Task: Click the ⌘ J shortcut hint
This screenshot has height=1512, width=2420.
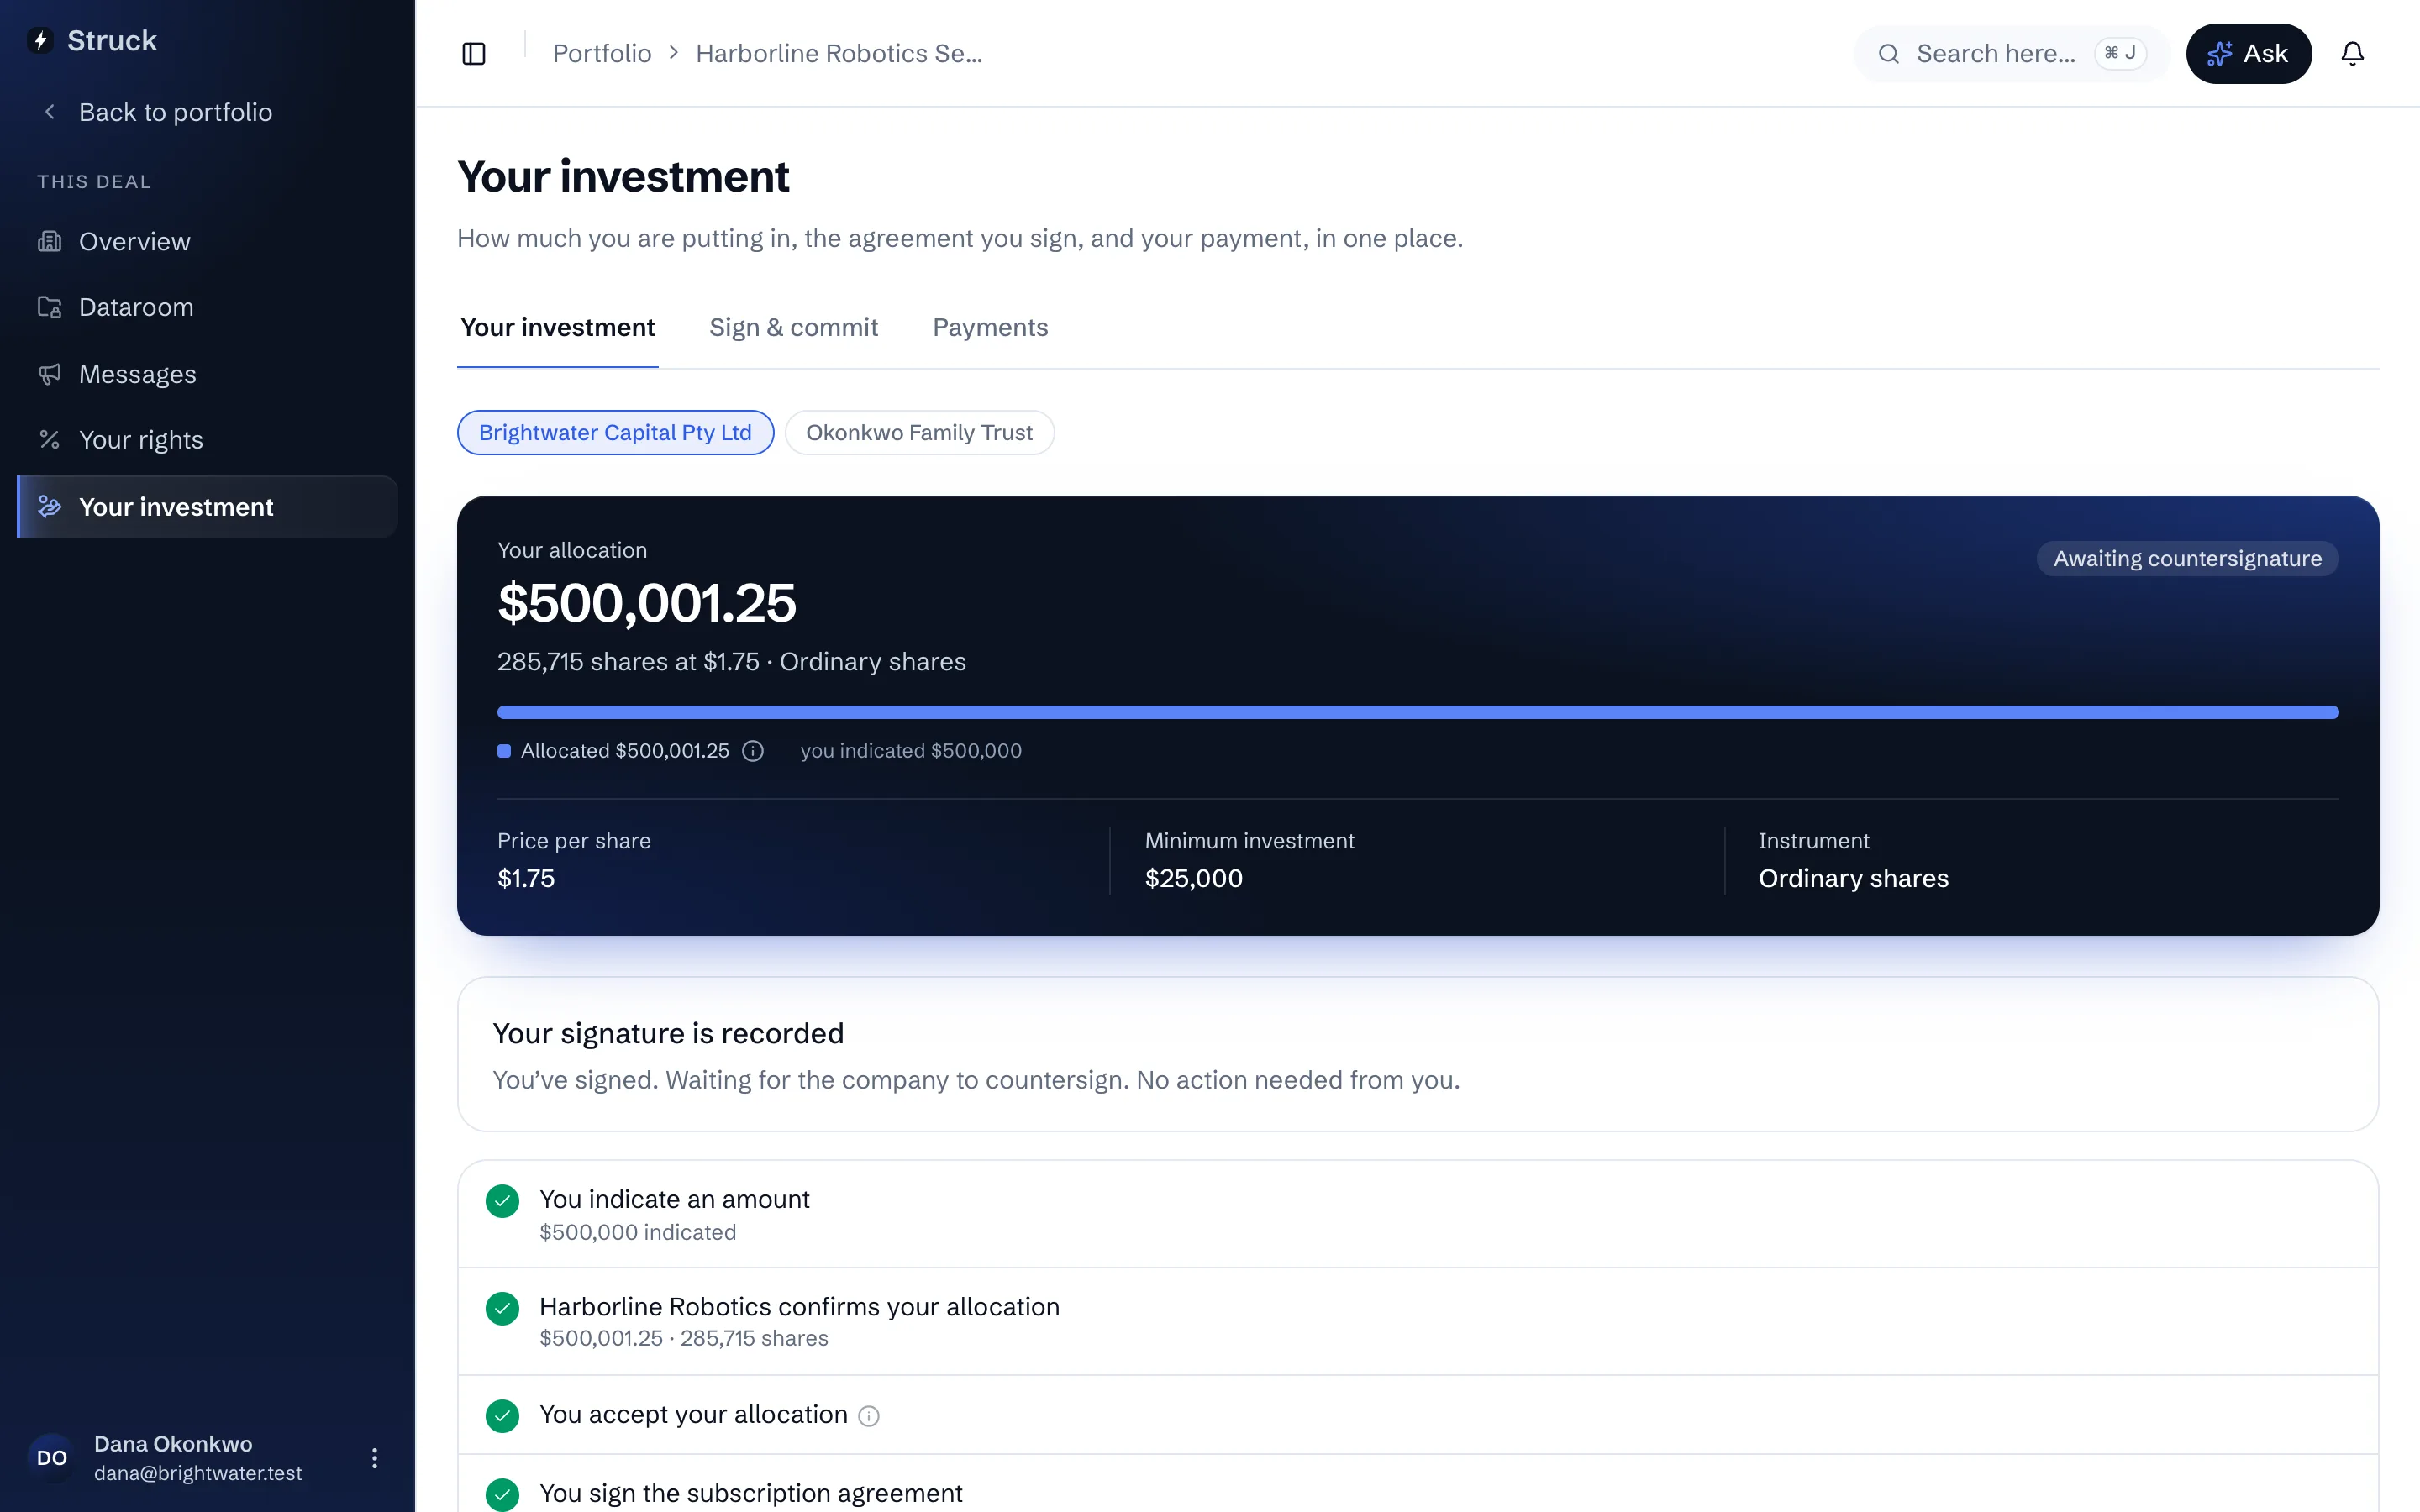Action: click(x=2119, y=53)
